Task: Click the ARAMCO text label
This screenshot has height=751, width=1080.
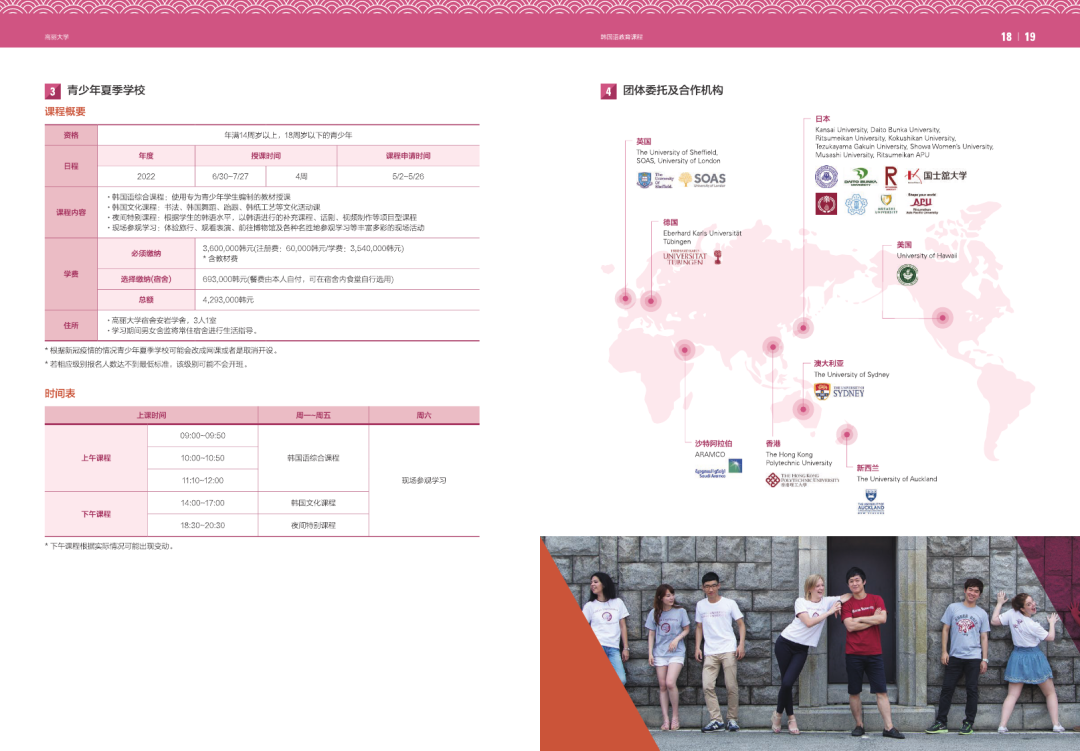Action: point(709,454)
